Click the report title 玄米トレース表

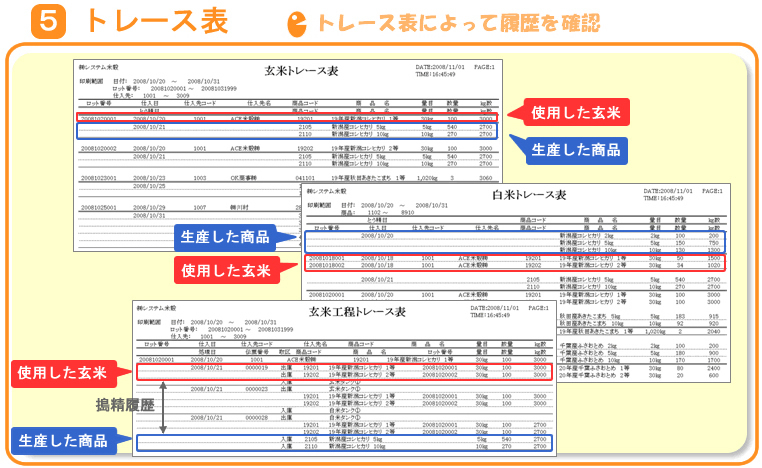[301, 71]
